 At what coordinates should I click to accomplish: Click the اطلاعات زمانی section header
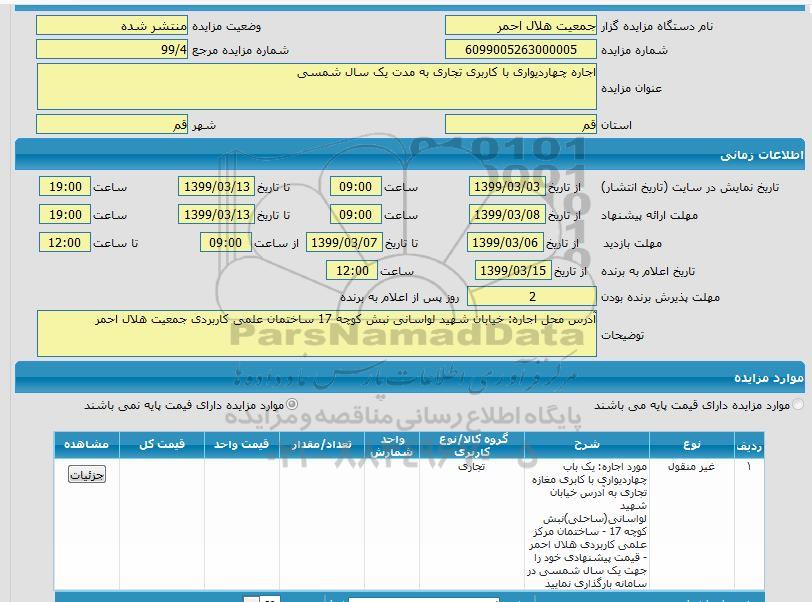coord(409,155)
